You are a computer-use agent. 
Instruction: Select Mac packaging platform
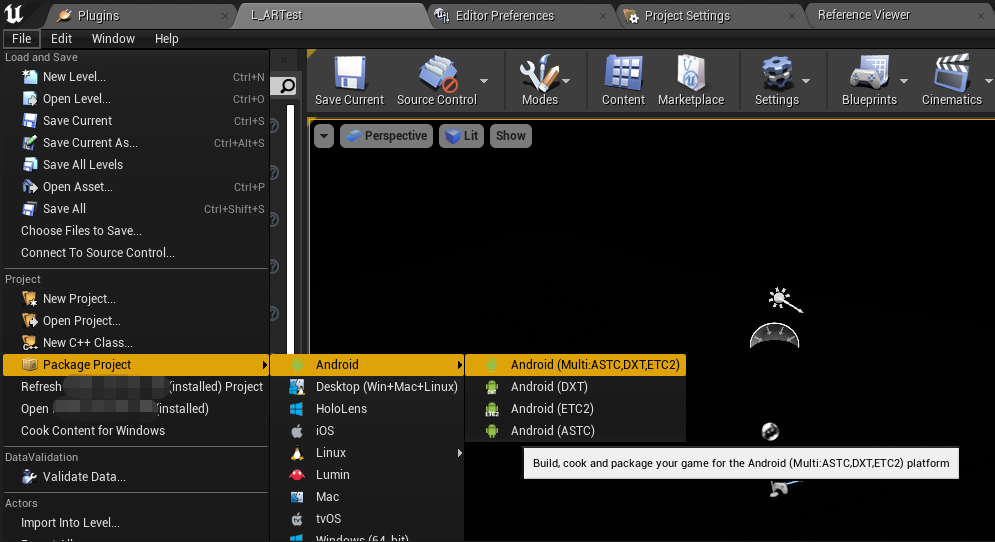point(367,497)
